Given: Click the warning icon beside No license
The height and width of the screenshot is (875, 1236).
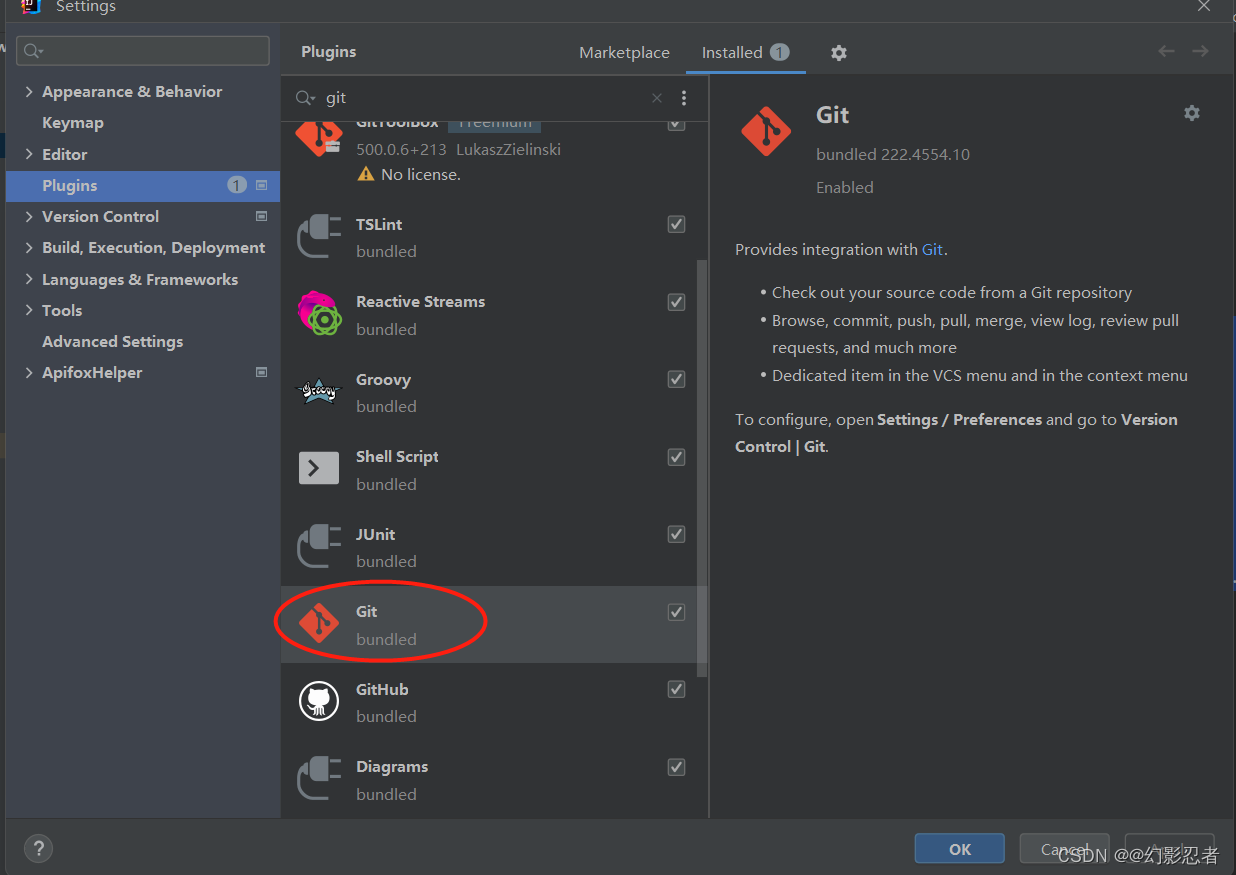Looking at the screenshot, I should (x=366, y=174).
